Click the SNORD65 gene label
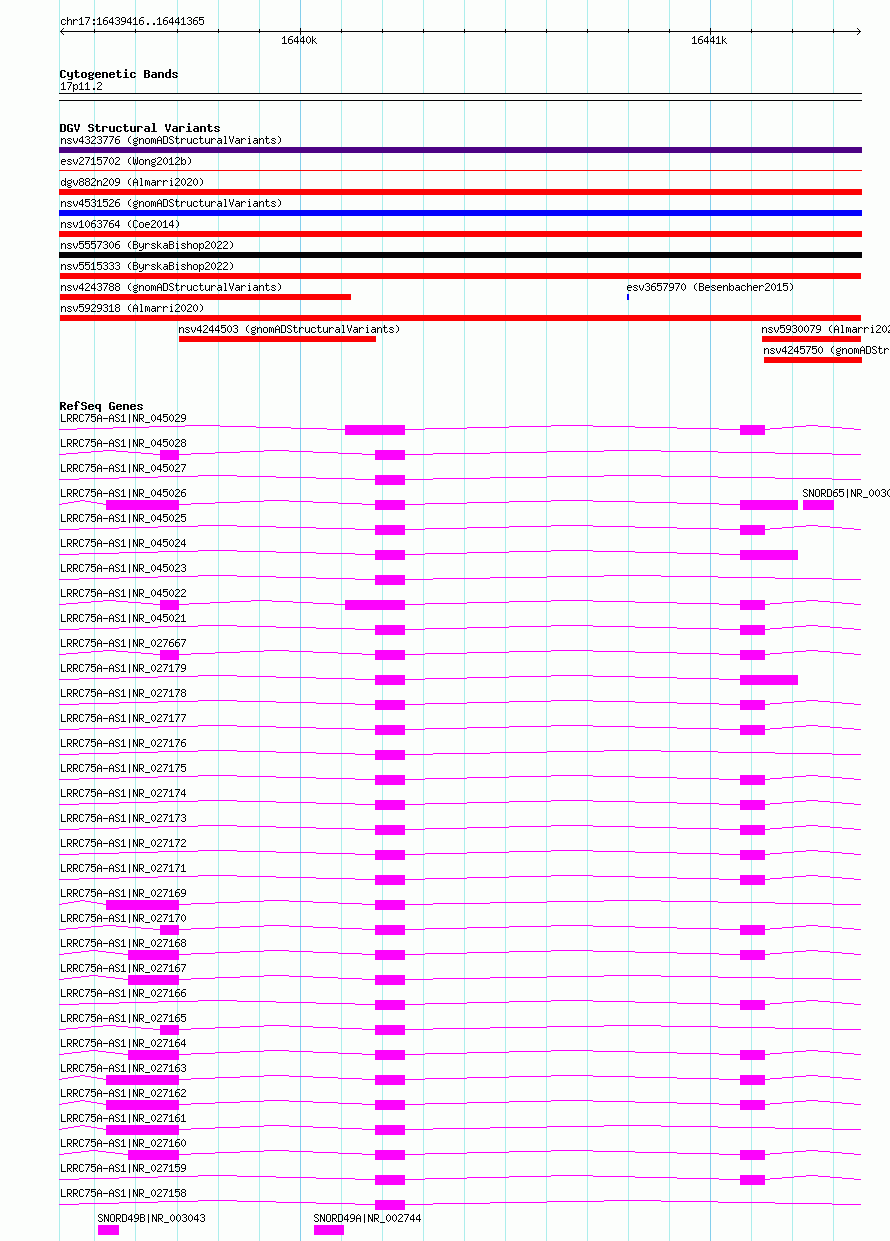 pyautogui.click(x=846, y=493)
